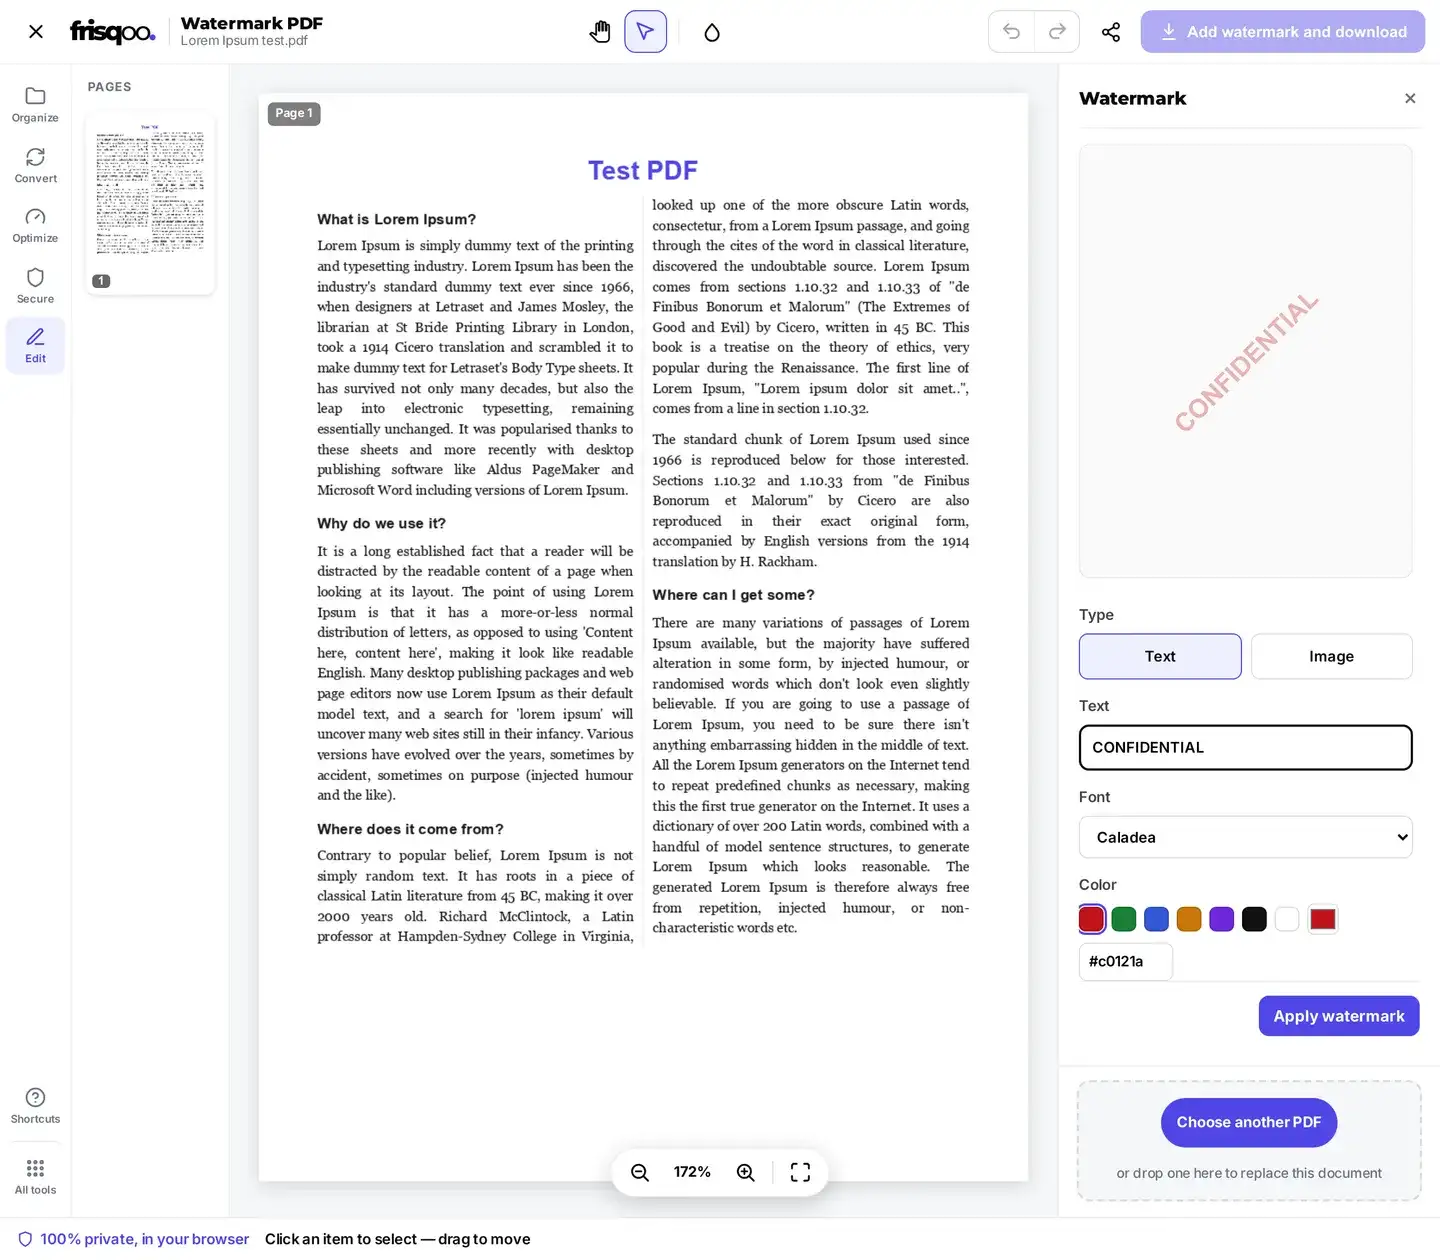This screenshot has width=1440, height=1260.
Task: Open the Convert sidebar section
Action: [35, 165]
